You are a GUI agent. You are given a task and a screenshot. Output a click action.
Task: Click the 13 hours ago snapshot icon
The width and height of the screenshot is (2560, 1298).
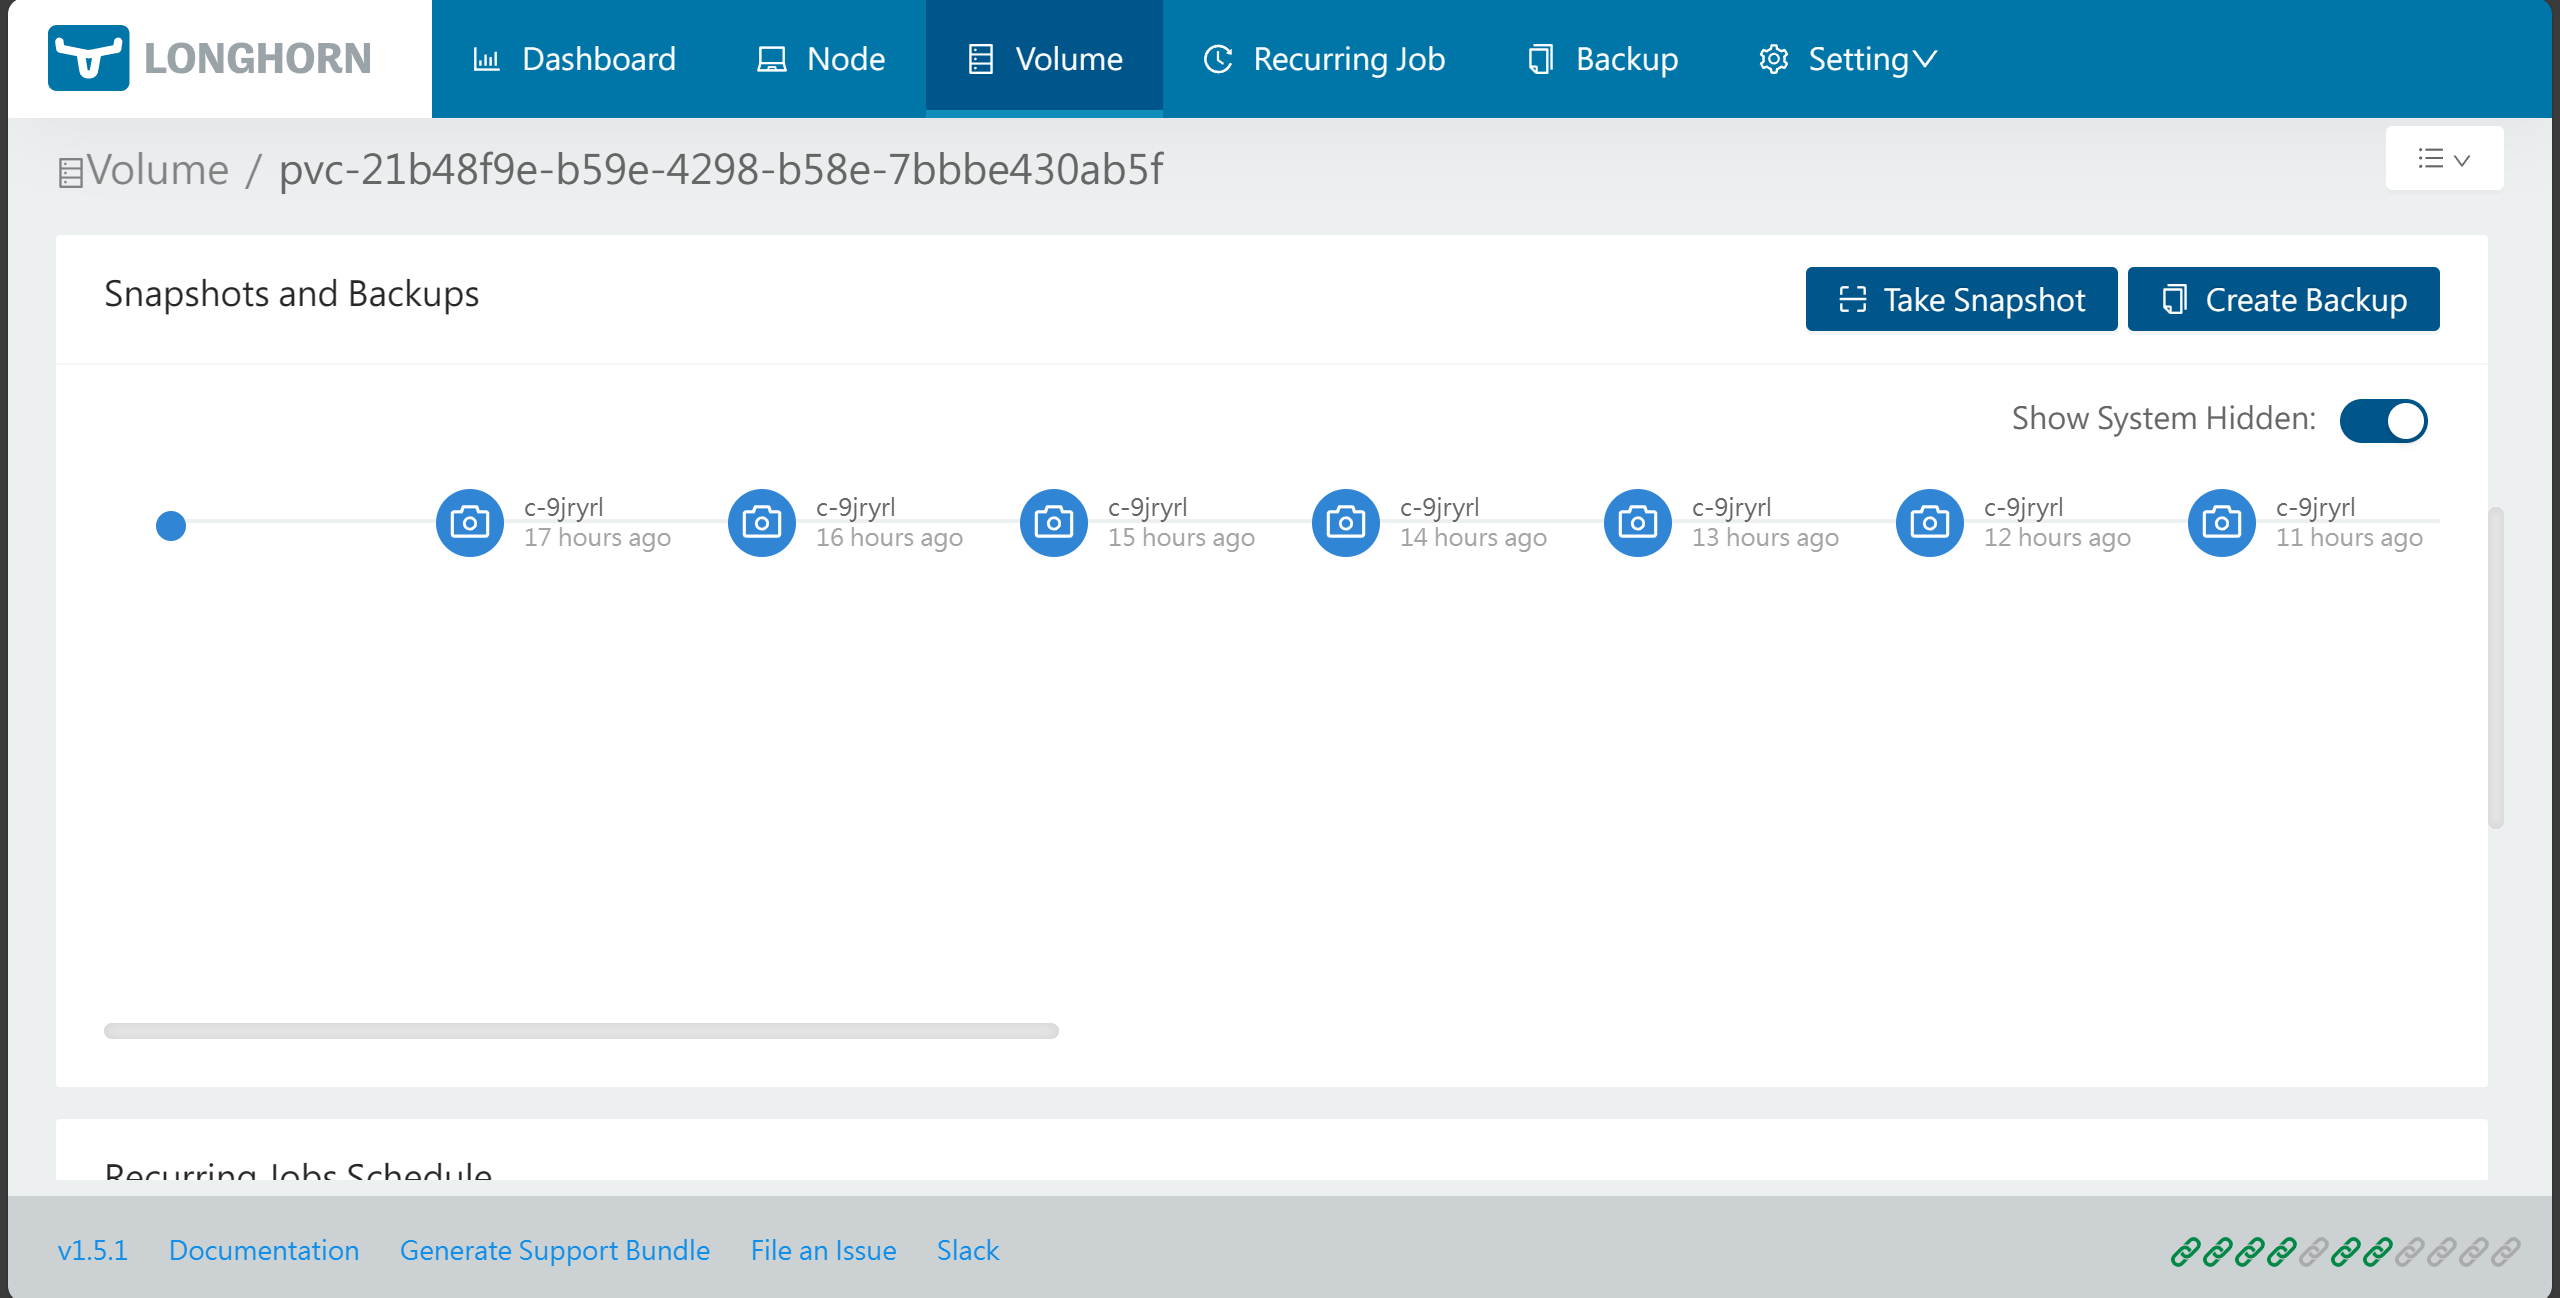click(1637, 522)
